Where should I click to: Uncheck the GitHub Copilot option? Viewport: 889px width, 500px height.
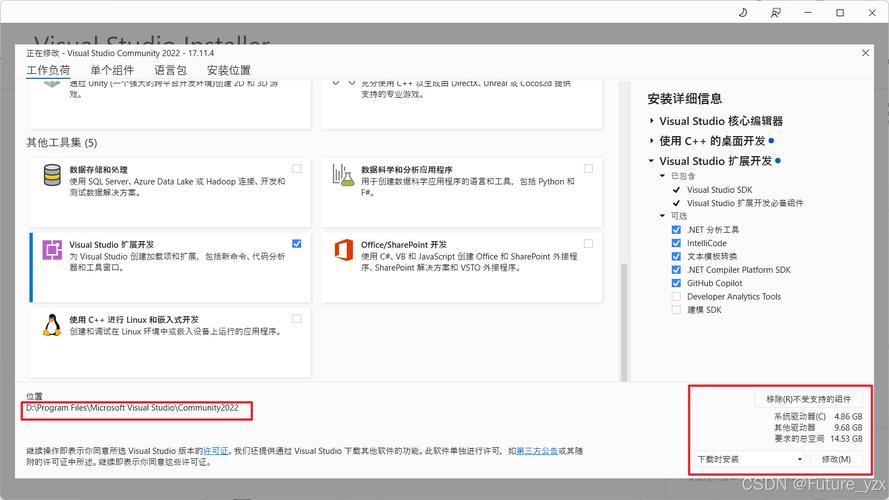click(676, 283)
